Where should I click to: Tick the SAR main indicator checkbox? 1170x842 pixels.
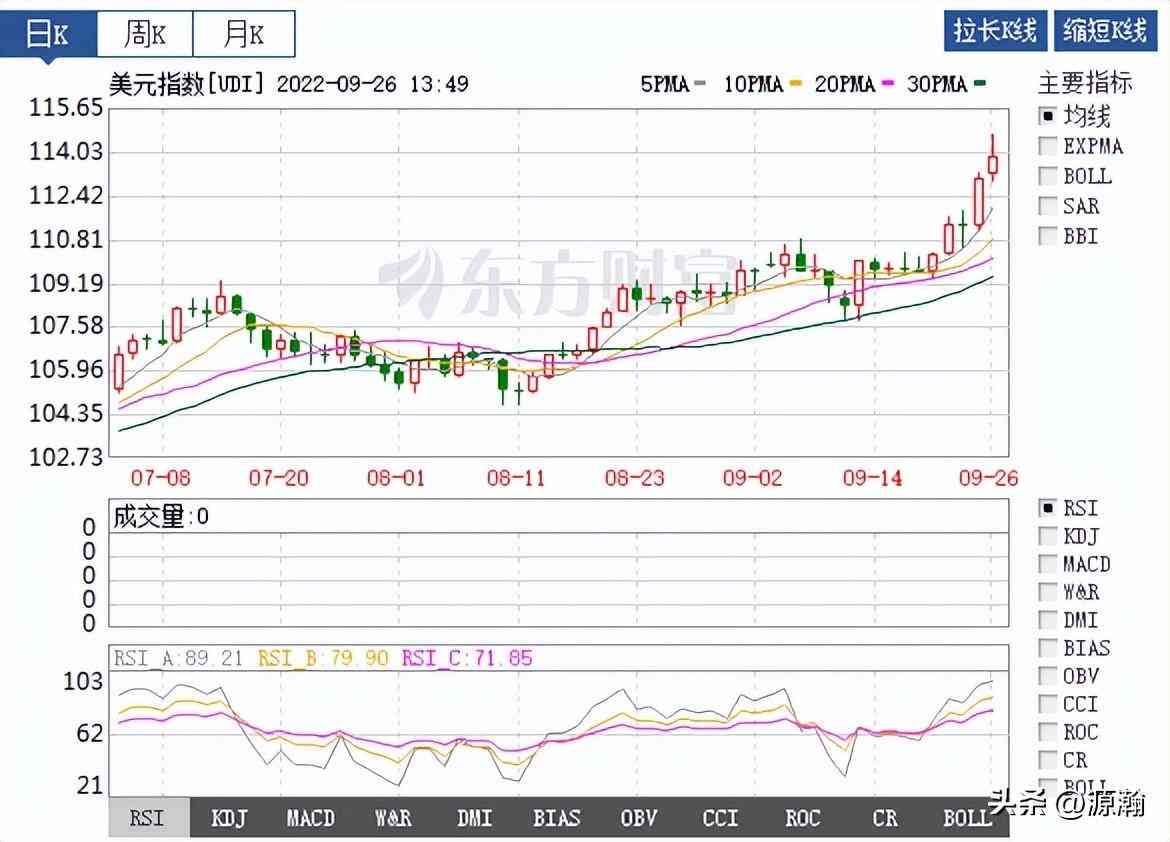(x=1048, y=206)
